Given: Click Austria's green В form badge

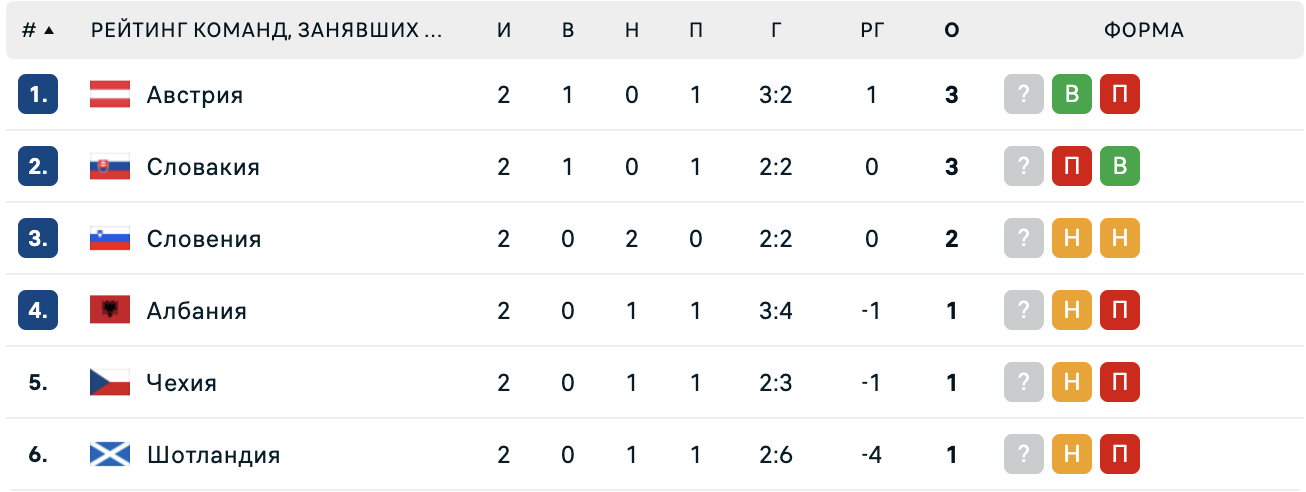Looking at the screenshot, I should click(x=1072, y=95).
